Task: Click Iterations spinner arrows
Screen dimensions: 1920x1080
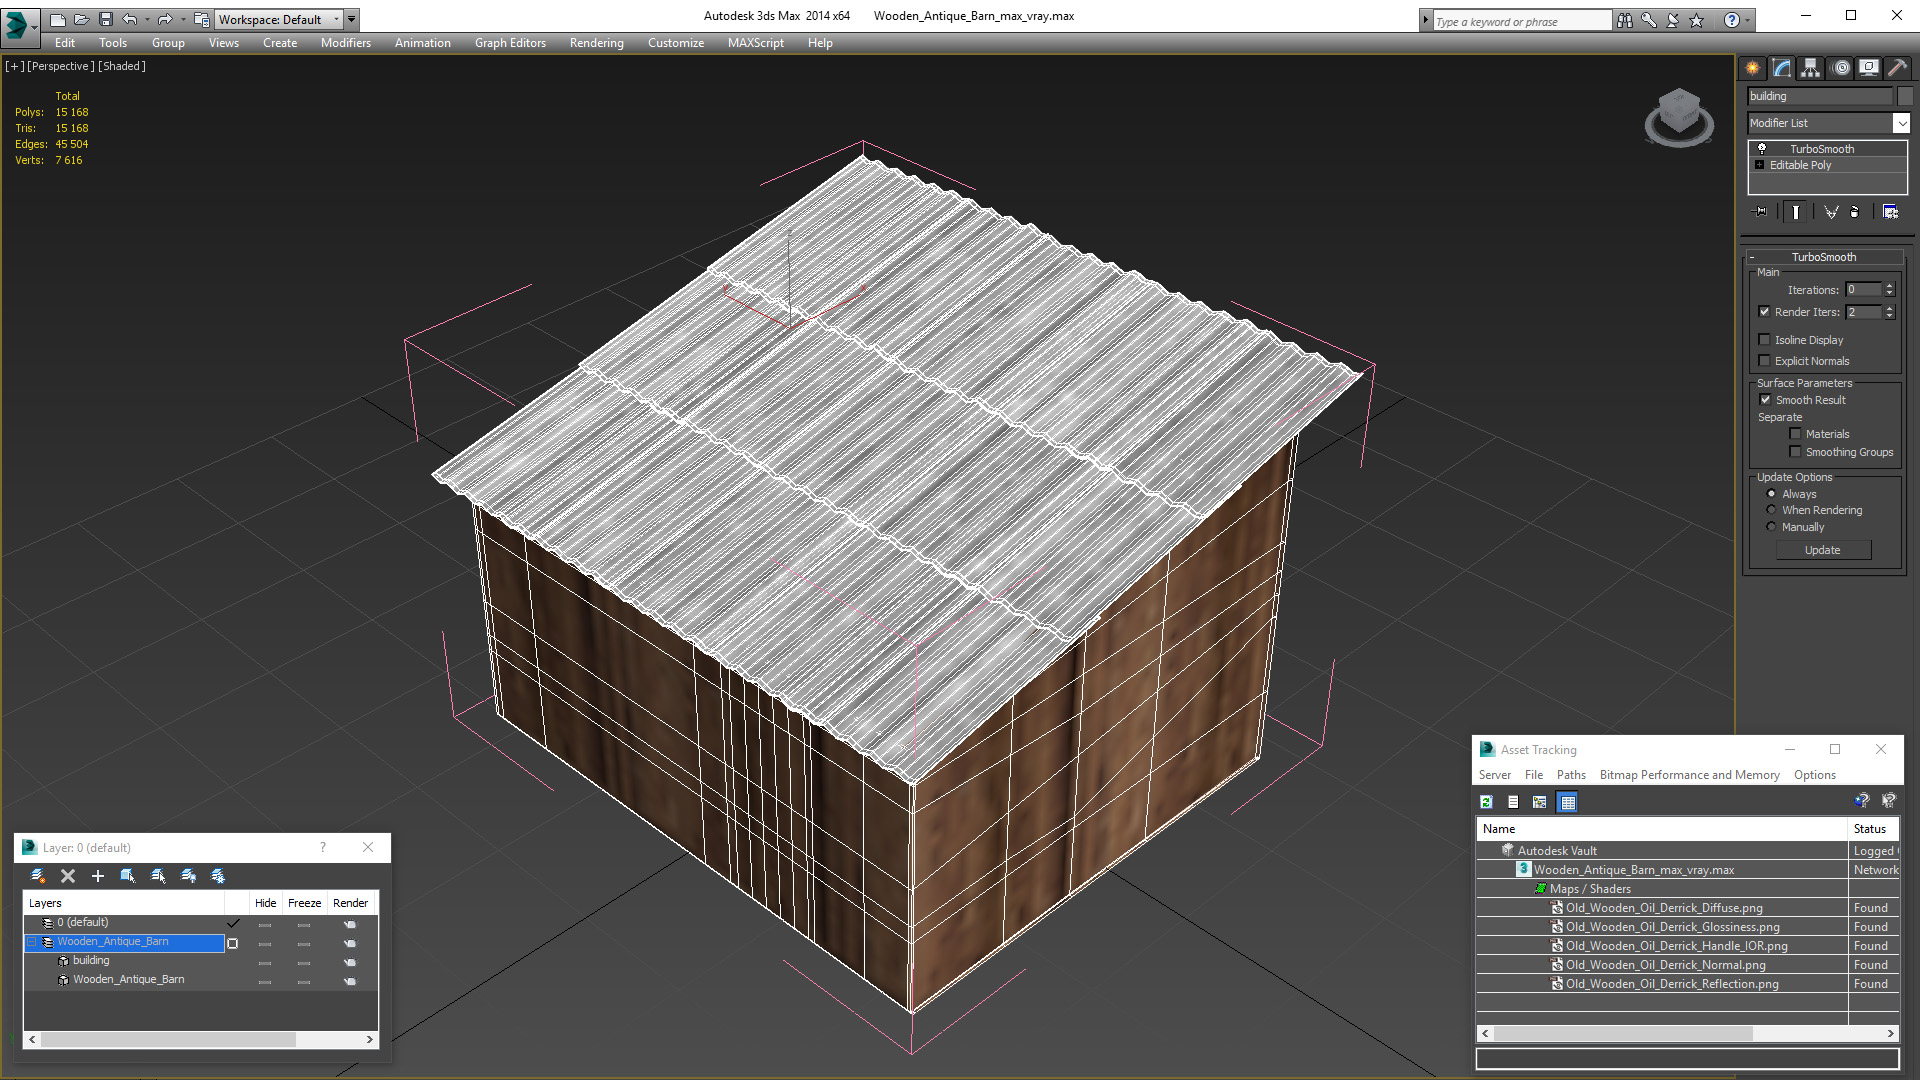Action: (1889, 290)
